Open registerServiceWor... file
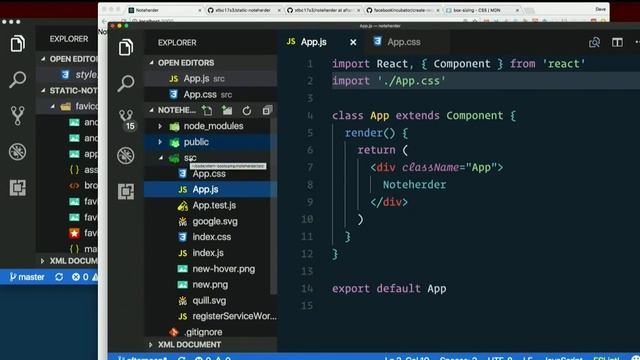 click(210, 316)
